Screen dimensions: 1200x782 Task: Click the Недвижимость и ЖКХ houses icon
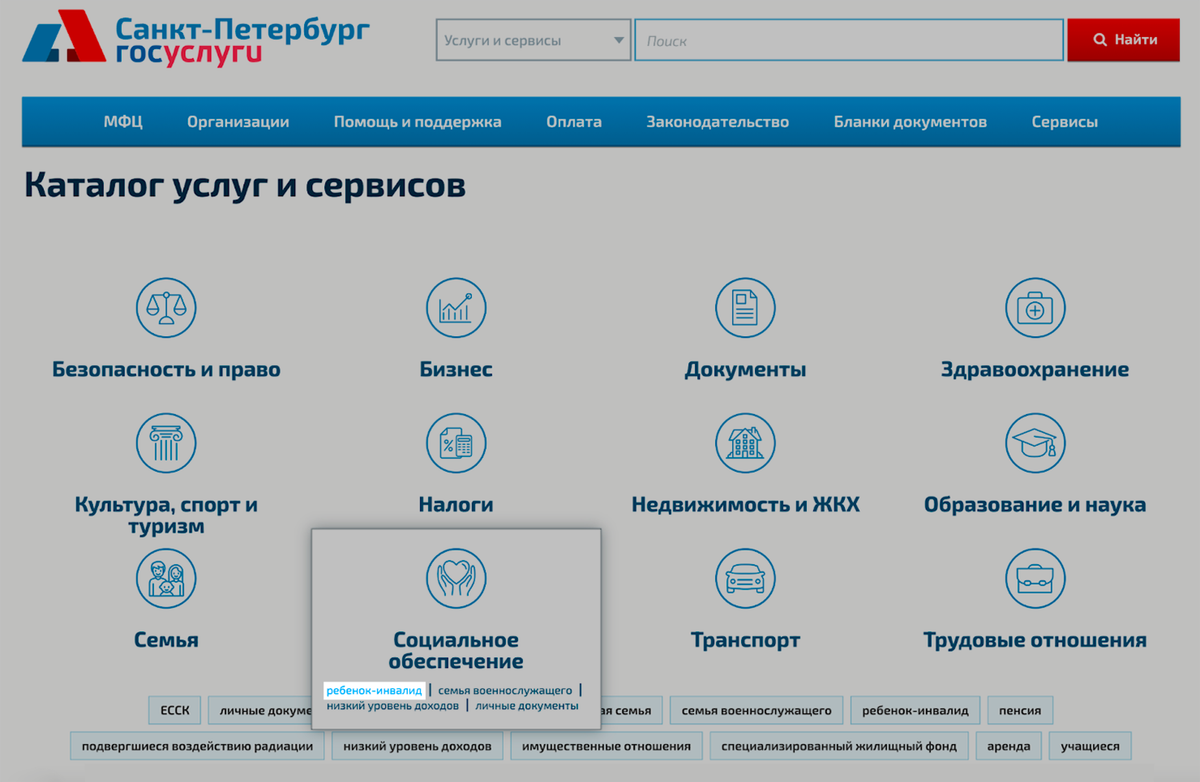[x=745, y=443]
